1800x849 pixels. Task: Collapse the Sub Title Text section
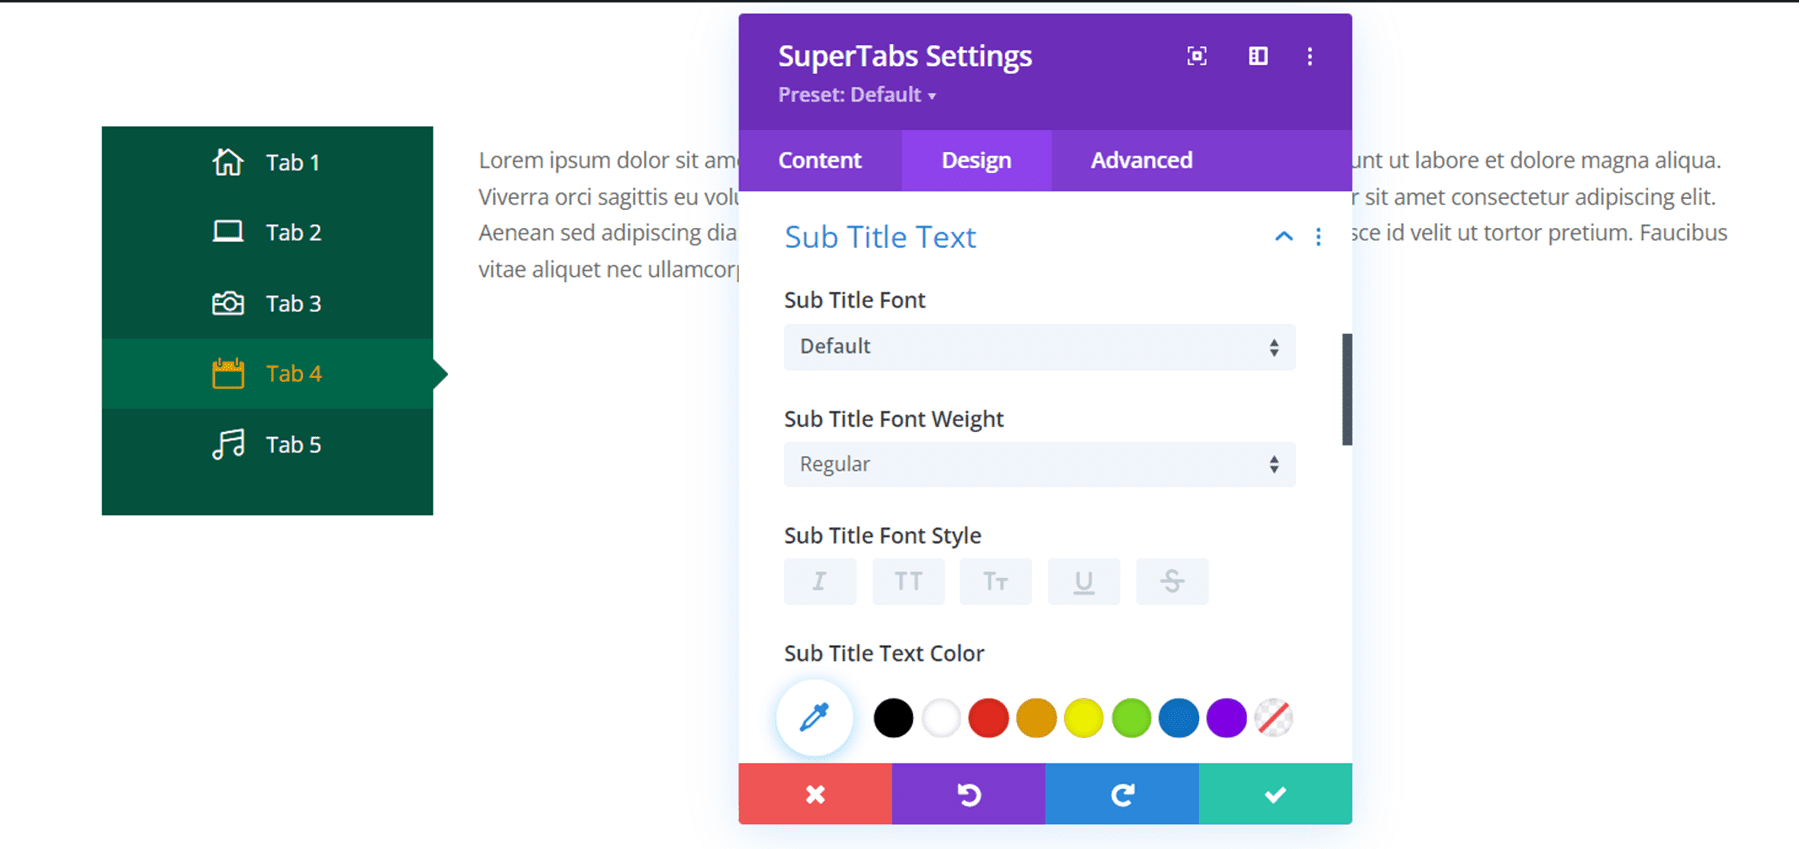click(1283, 237)
